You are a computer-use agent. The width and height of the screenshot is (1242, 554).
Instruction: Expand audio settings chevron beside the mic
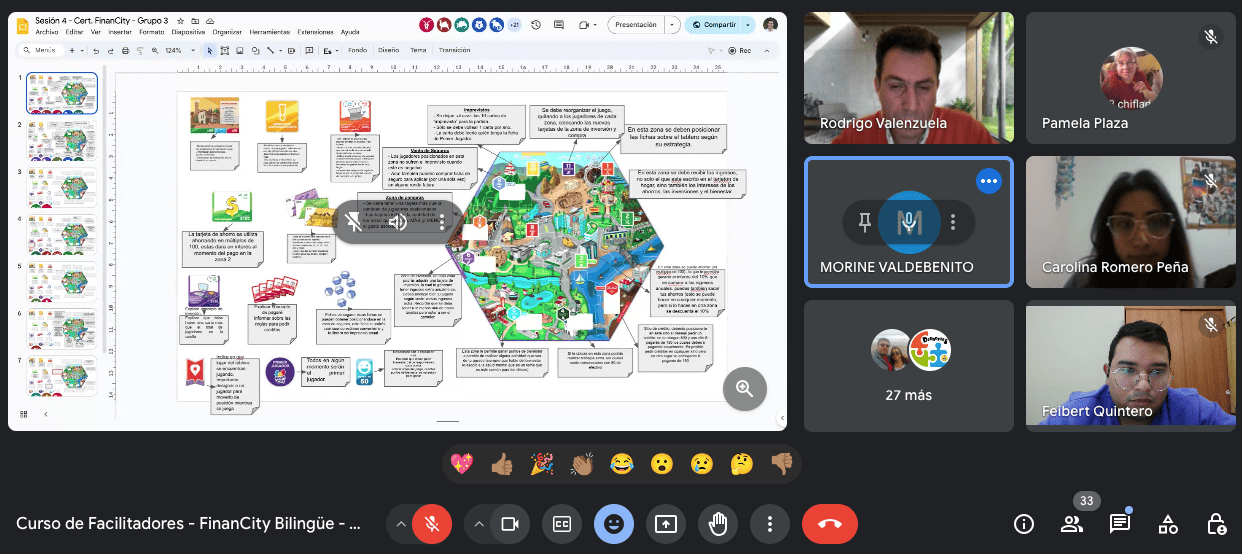(400, 523)
